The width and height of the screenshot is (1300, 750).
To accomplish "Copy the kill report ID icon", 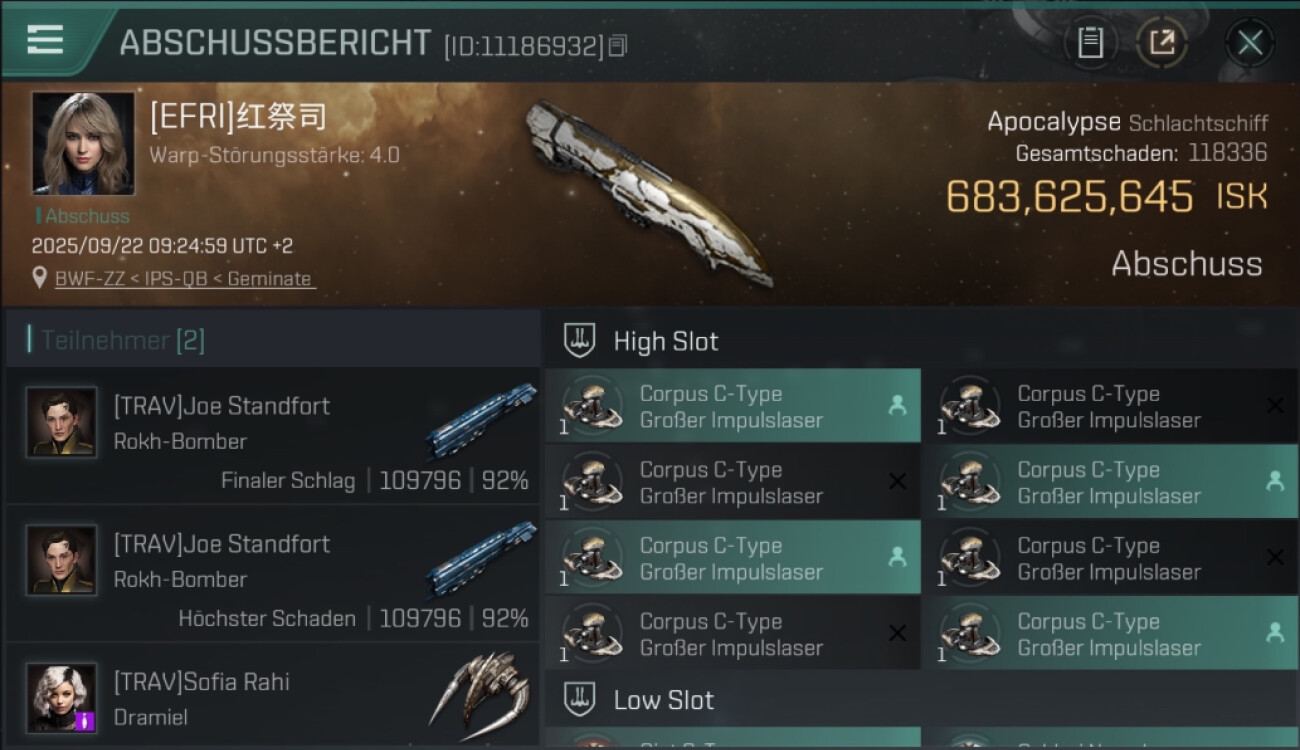I will (618, 46).
